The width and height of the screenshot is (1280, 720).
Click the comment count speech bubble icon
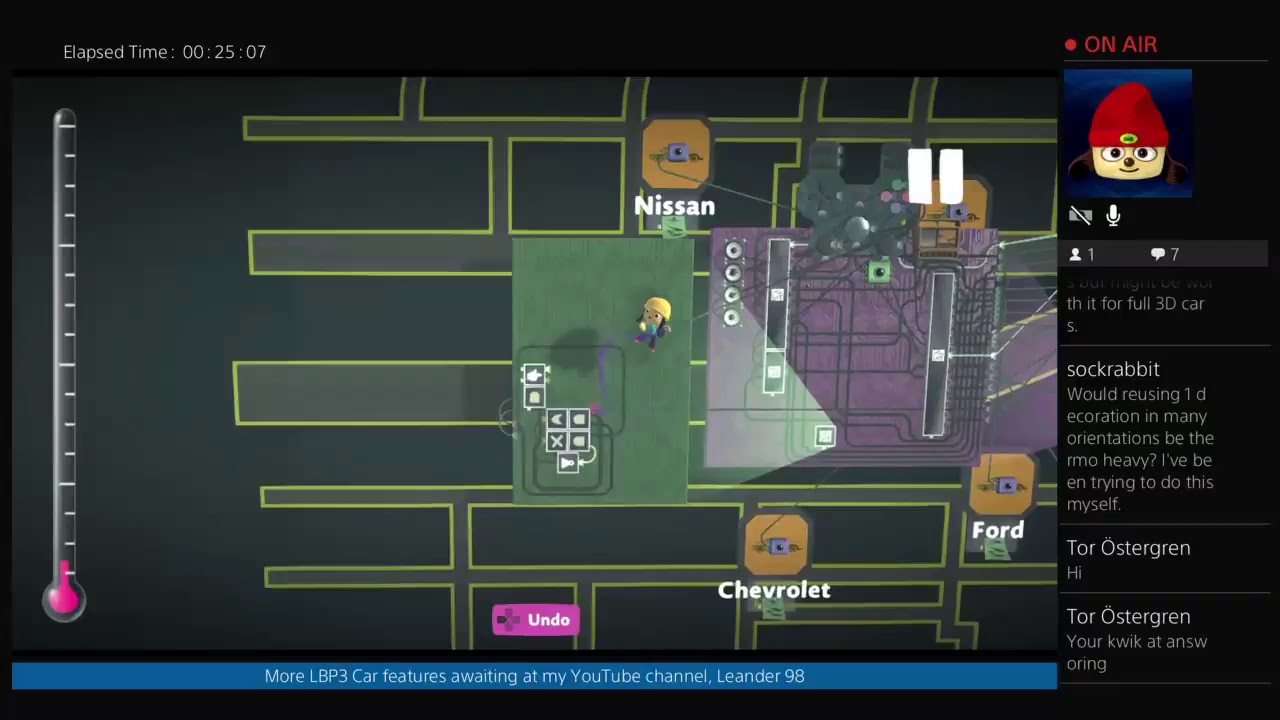coord(1157,254)
